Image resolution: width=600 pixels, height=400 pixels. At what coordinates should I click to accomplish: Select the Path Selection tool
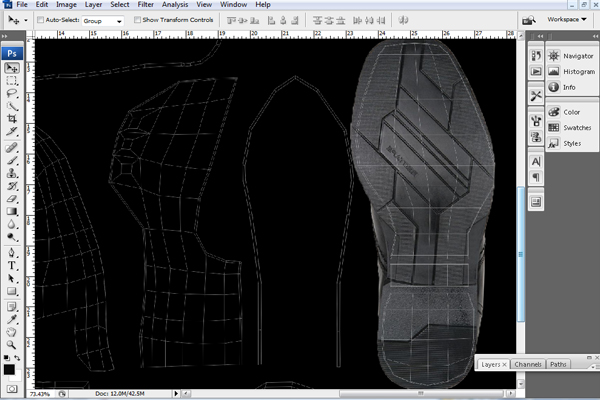(x=11, y=278)
